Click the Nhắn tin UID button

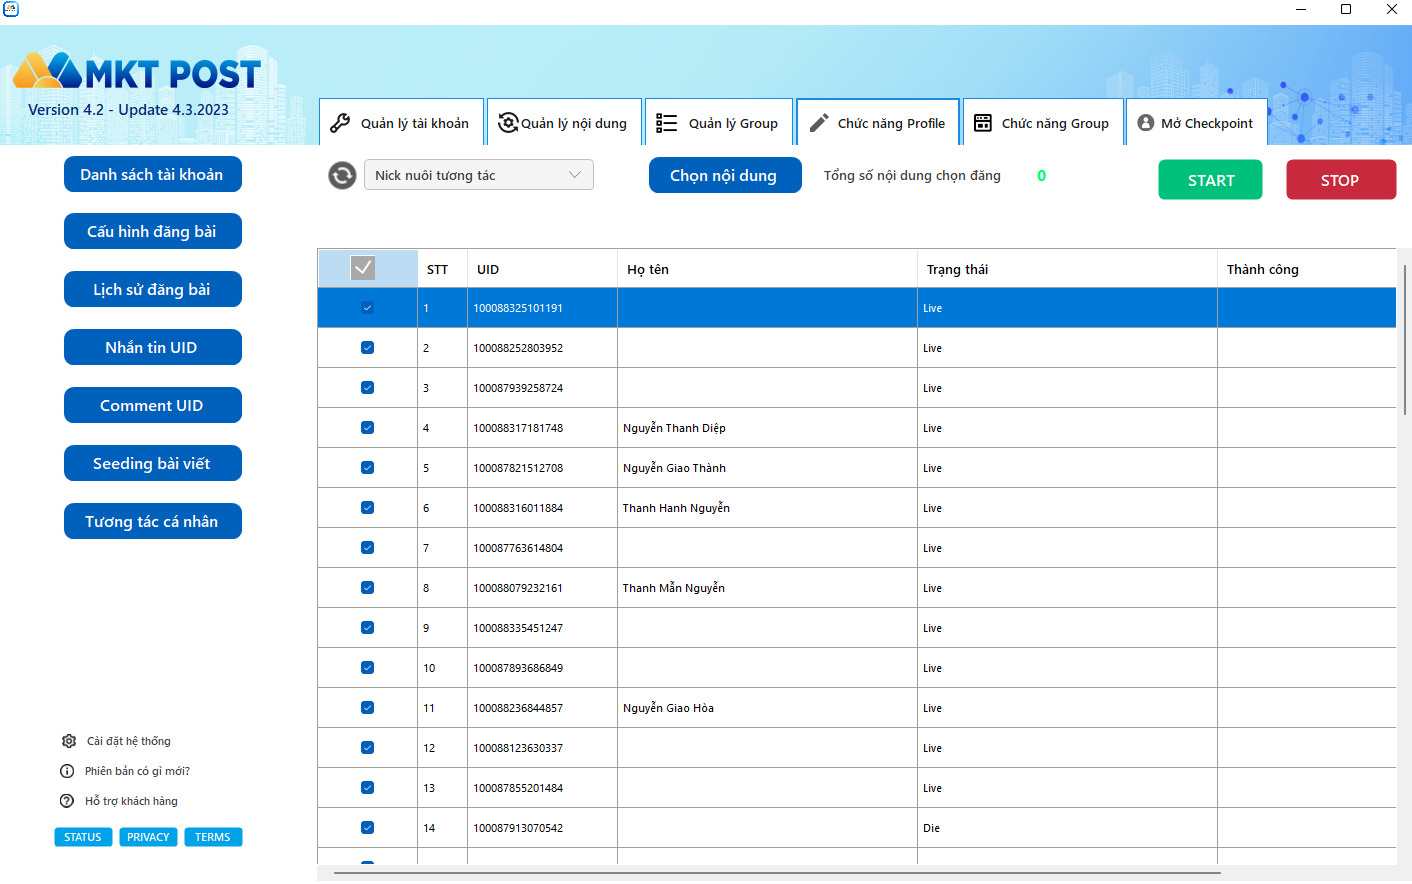tap(152, 347)
